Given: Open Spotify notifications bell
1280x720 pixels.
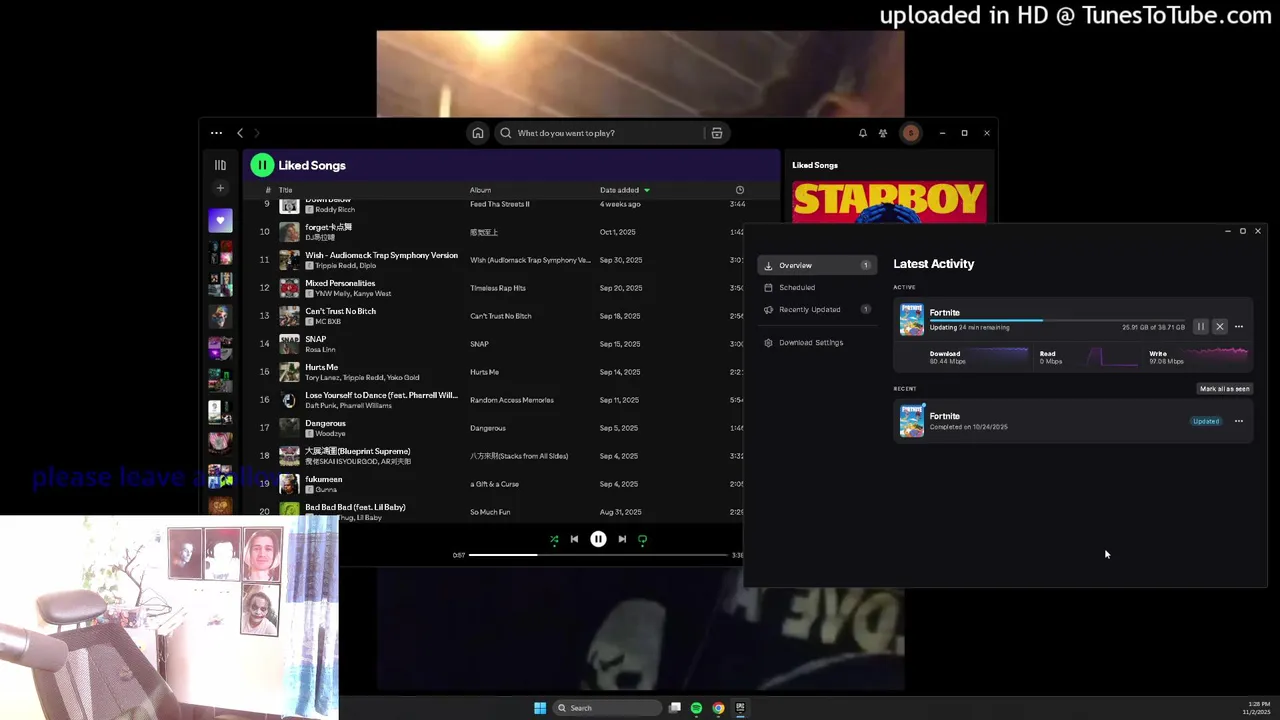Looking at the screenshot, I should [863, 133].
